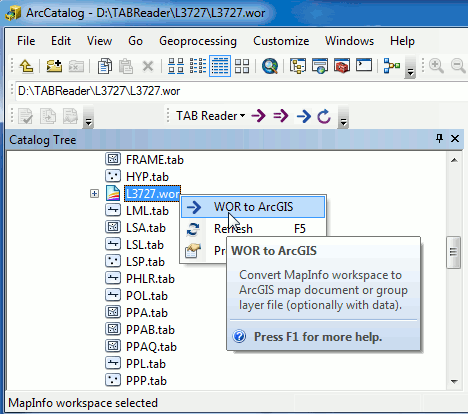The image size is (468, 414).
Task: Select PPL.tab in the tree
Action: click(146, 364)
